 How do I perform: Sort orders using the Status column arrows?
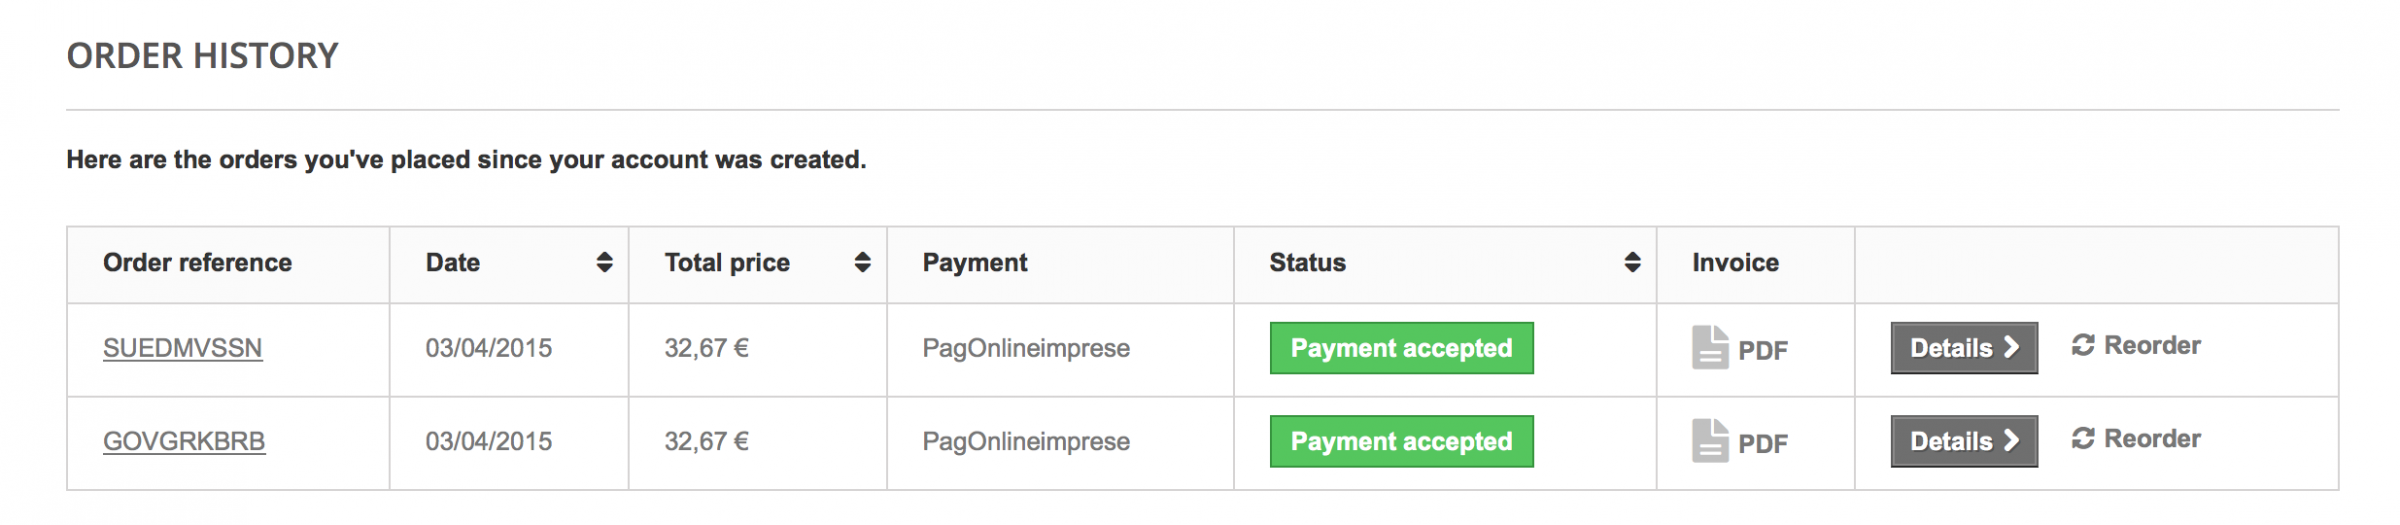click(x=1632, y=263)
